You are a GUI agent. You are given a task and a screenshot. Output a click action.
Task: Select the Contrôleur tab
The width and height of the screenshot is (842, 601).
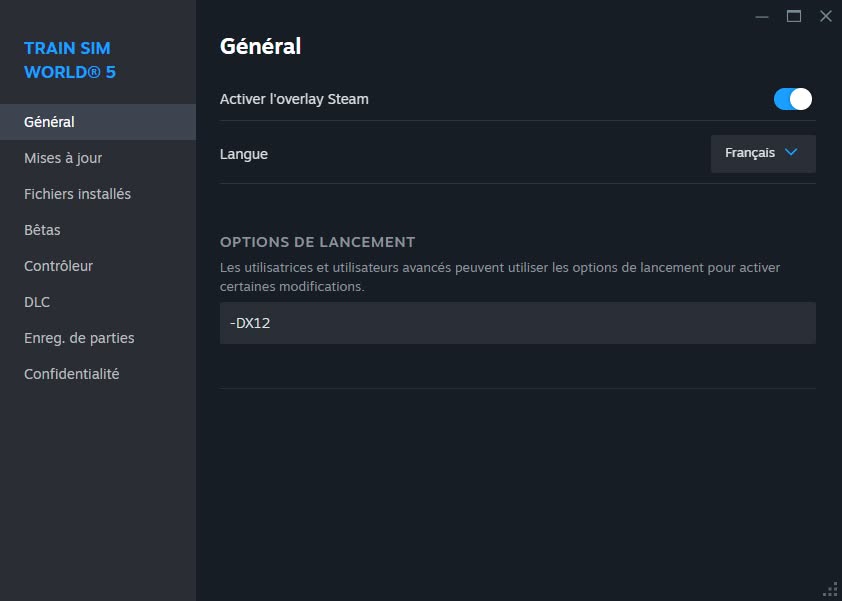[x=98, y=266]
